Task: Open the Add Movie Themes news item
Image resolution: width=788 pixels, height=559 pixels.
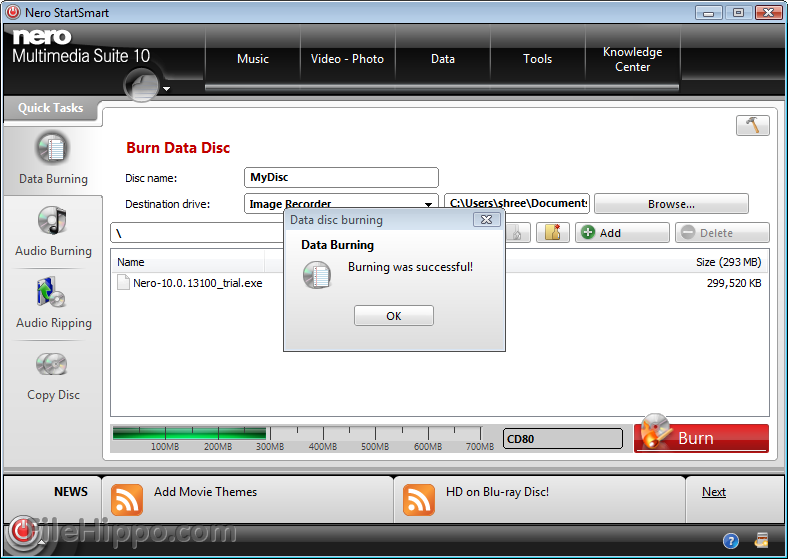Action: [205, 492]
